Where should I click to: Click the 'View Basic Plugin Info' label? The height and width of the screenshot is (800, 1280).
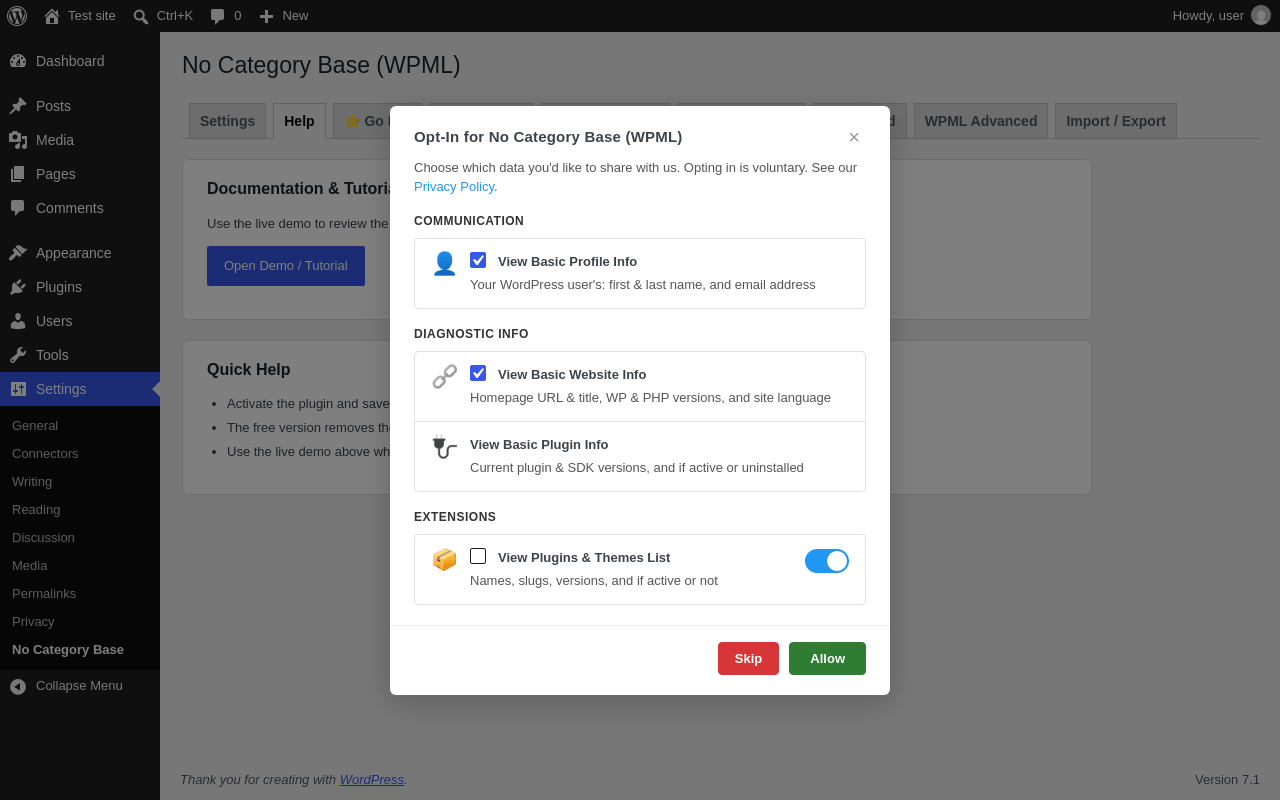click(x=539, y=445)
